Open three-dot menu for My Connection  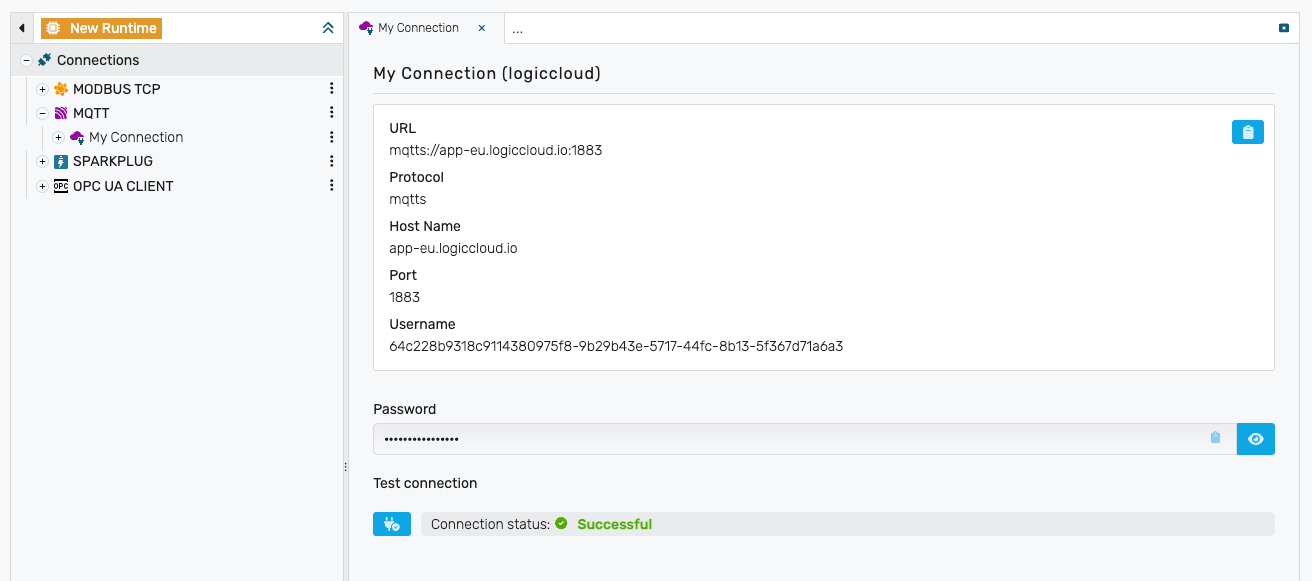[x=332, y=137]
